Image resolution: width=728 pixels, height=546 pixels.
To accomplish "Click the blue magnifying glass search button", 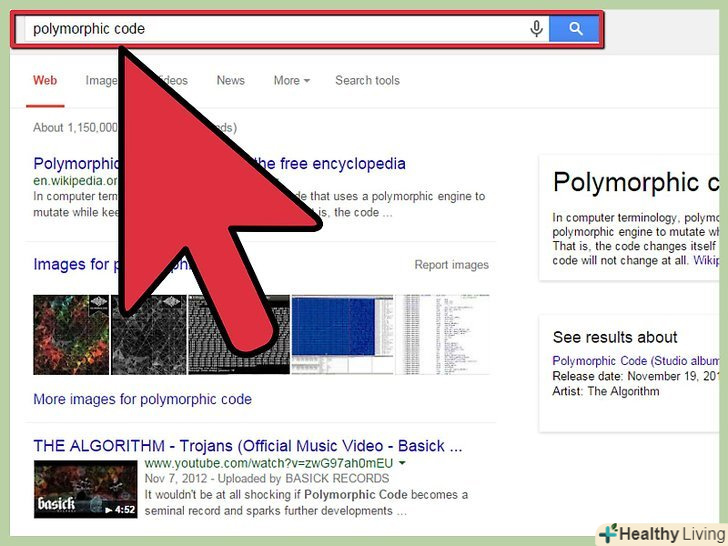I will click(575, 29).
